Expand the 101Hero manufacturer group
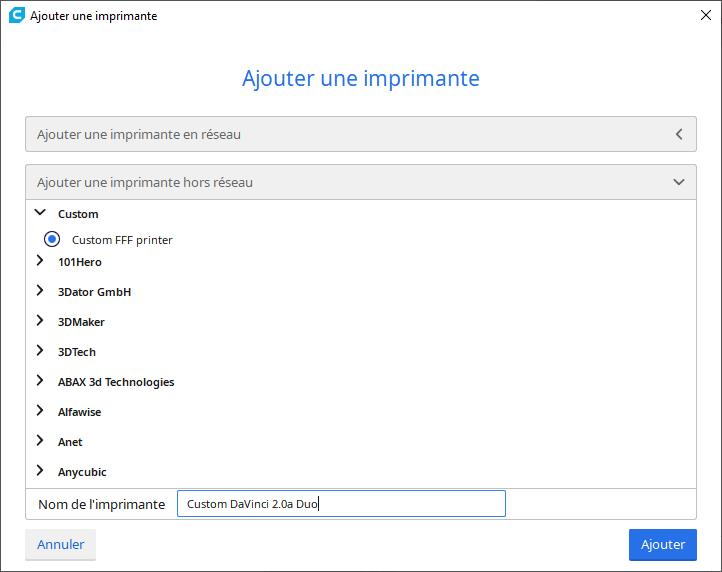The width and height of the screenshot is (722, 572). (x=40, y=261)
